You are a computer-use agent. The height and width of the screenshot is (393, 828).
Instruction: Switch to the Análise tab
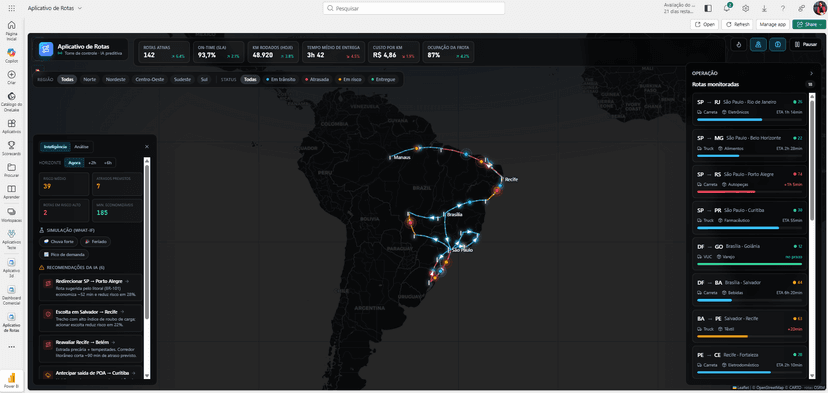81,146
